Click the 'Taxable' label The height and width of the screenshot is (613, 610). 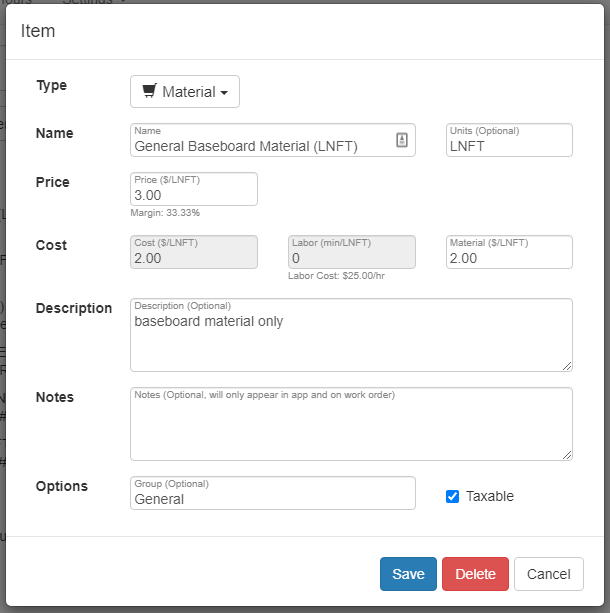point(490,496)
